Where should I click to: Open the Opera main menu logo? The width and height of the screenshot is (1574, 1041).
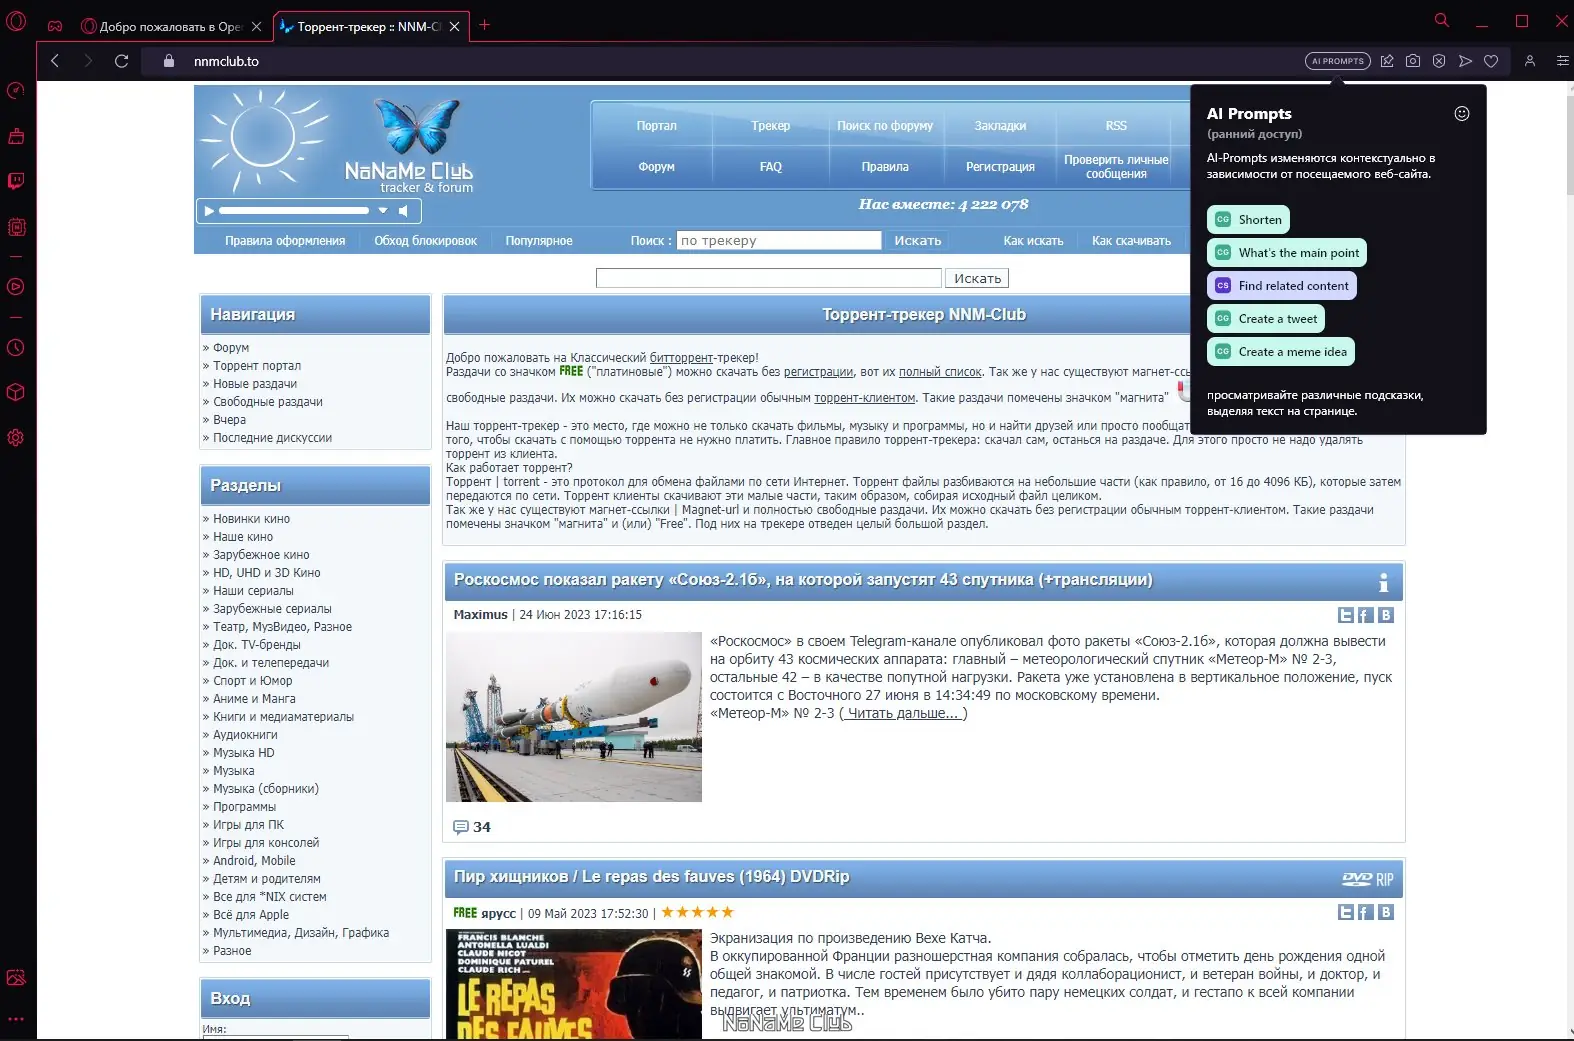coord(16,23)
